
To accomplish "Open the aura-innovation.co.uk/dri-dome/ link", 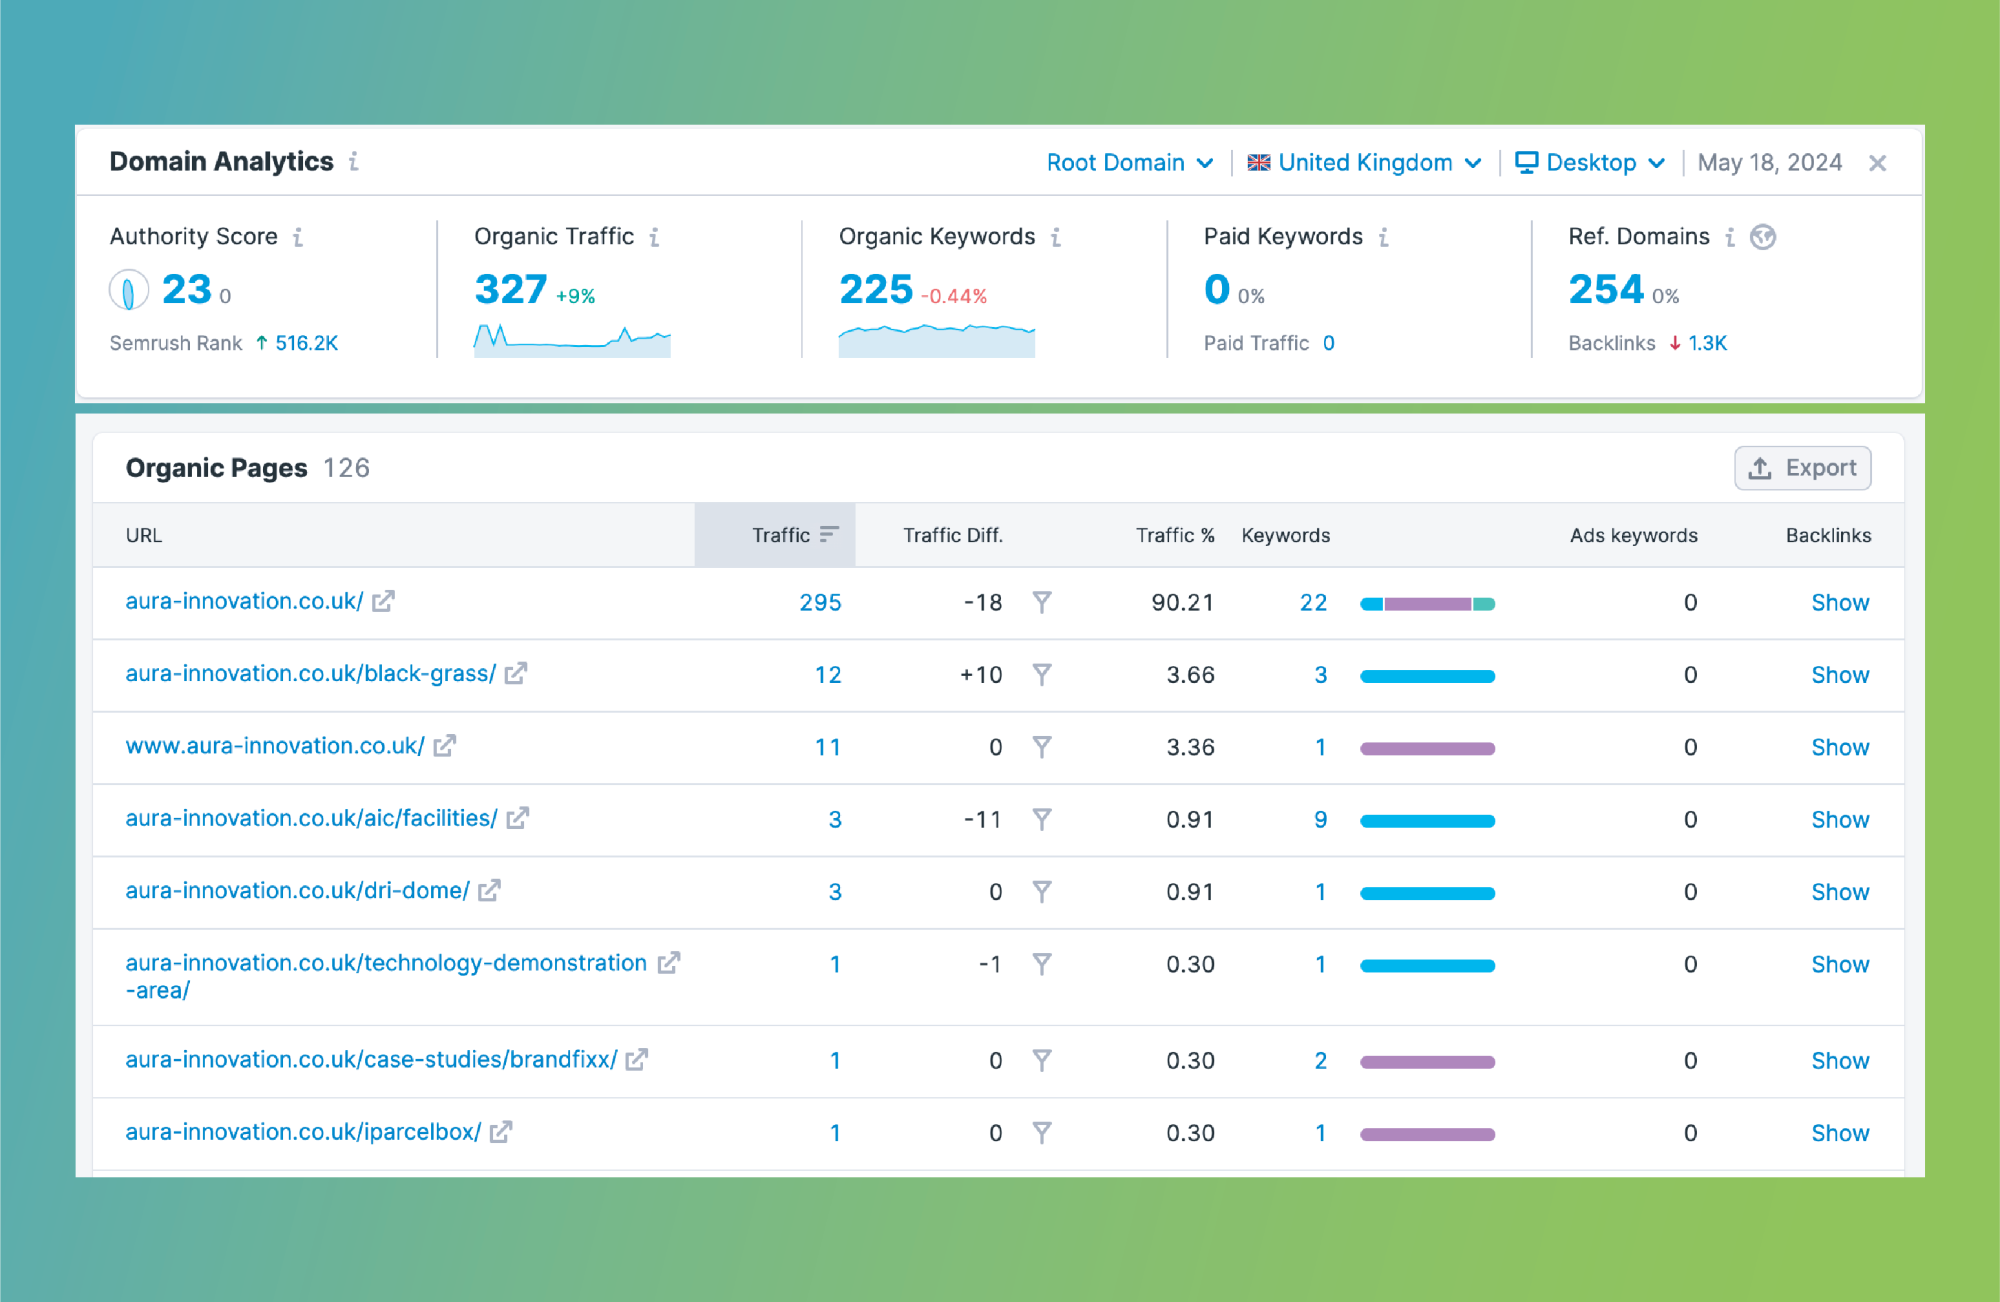I will coord(297,890).
